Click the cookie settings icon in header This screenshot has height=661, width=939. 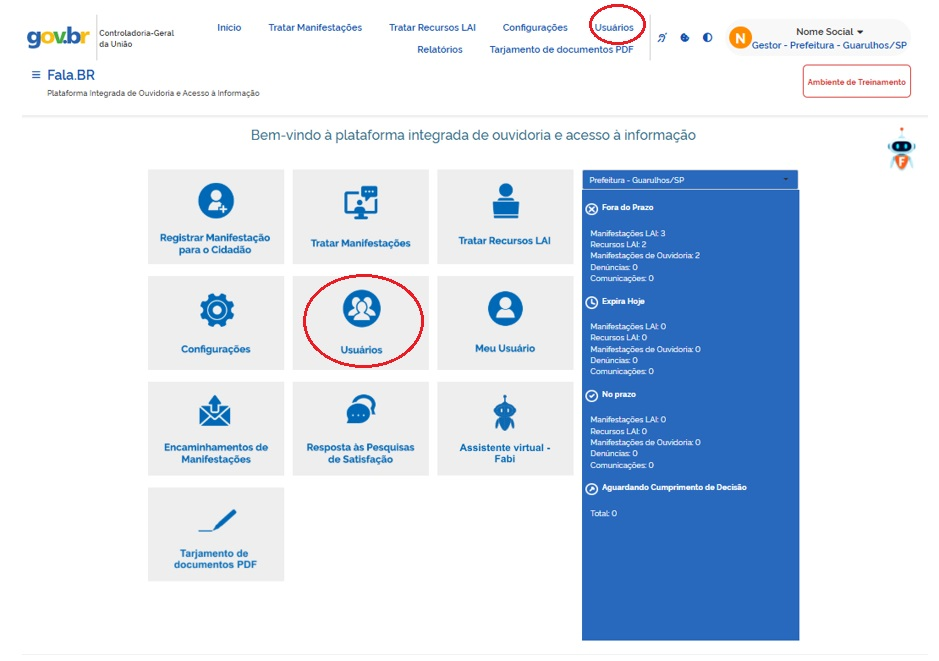(685, 38)
